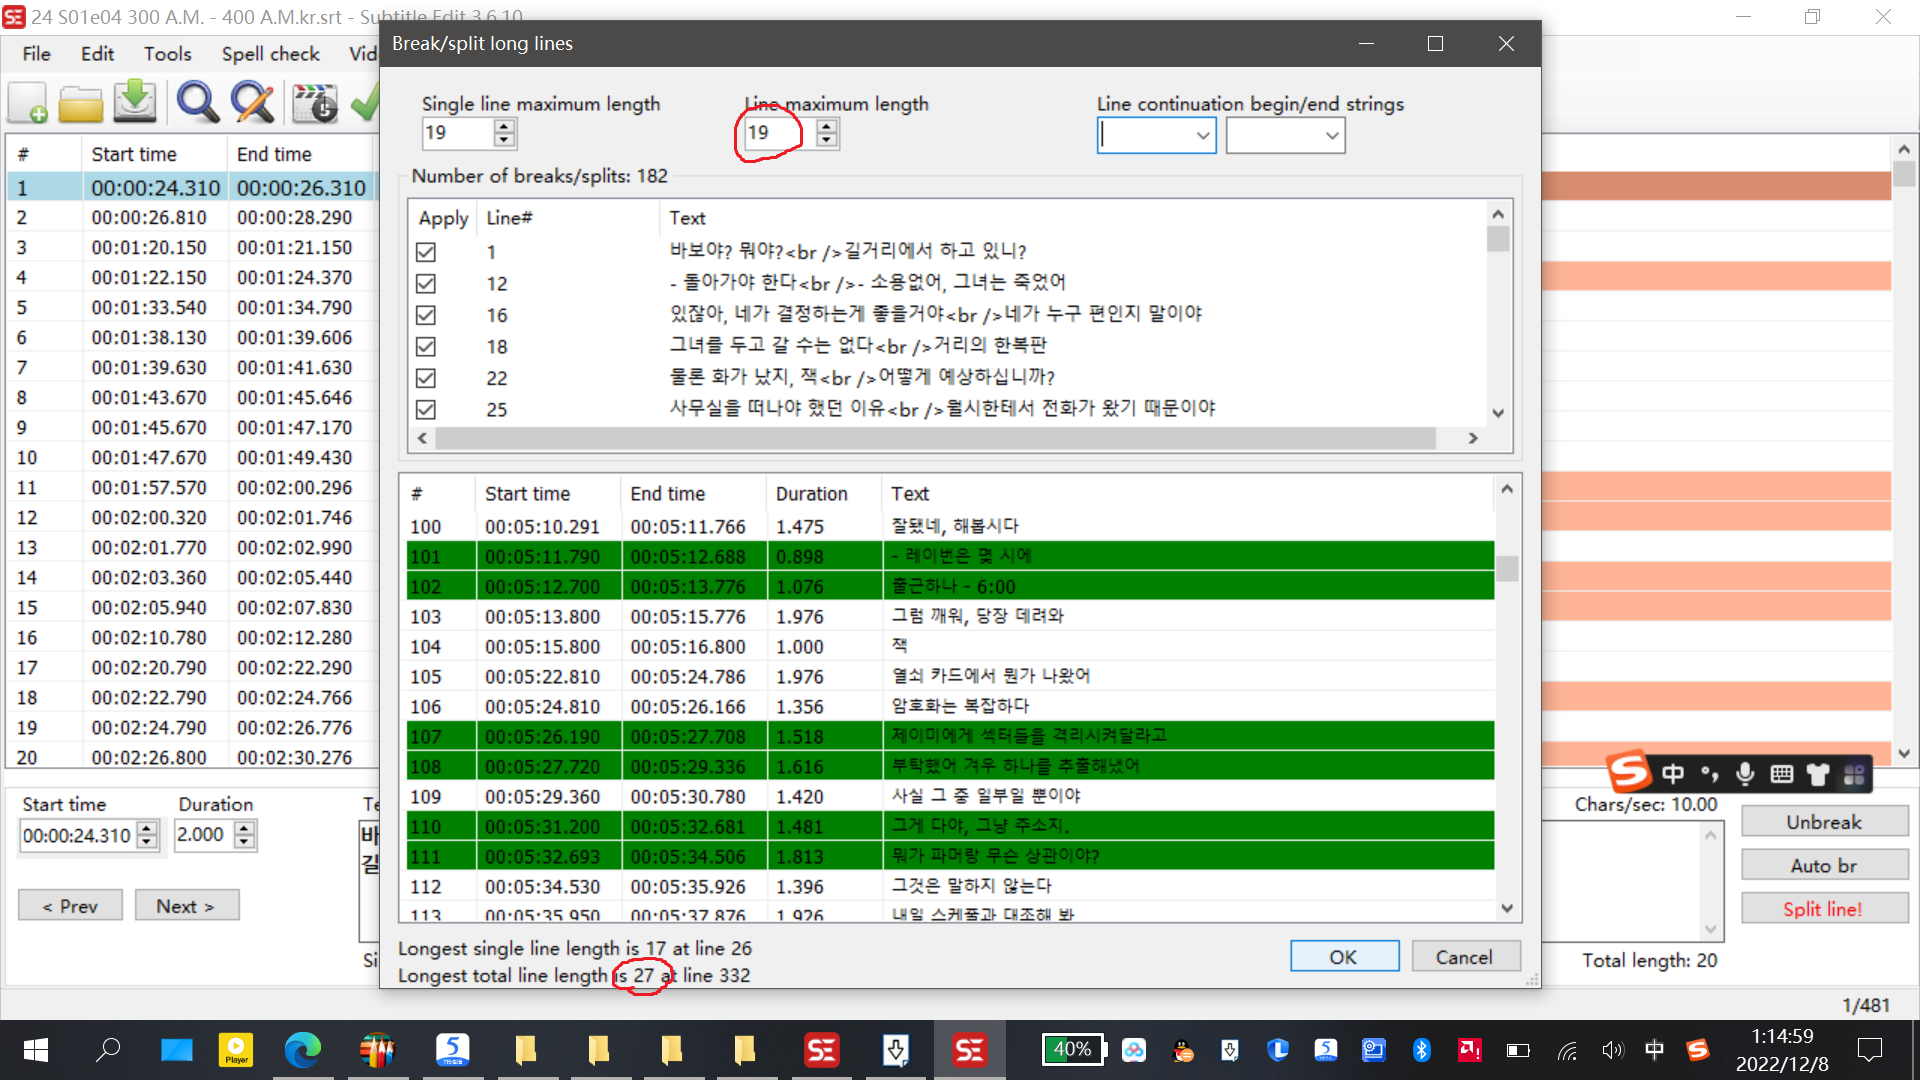
Task: Click the Save subtitle icon
Action: coord(135,102)
